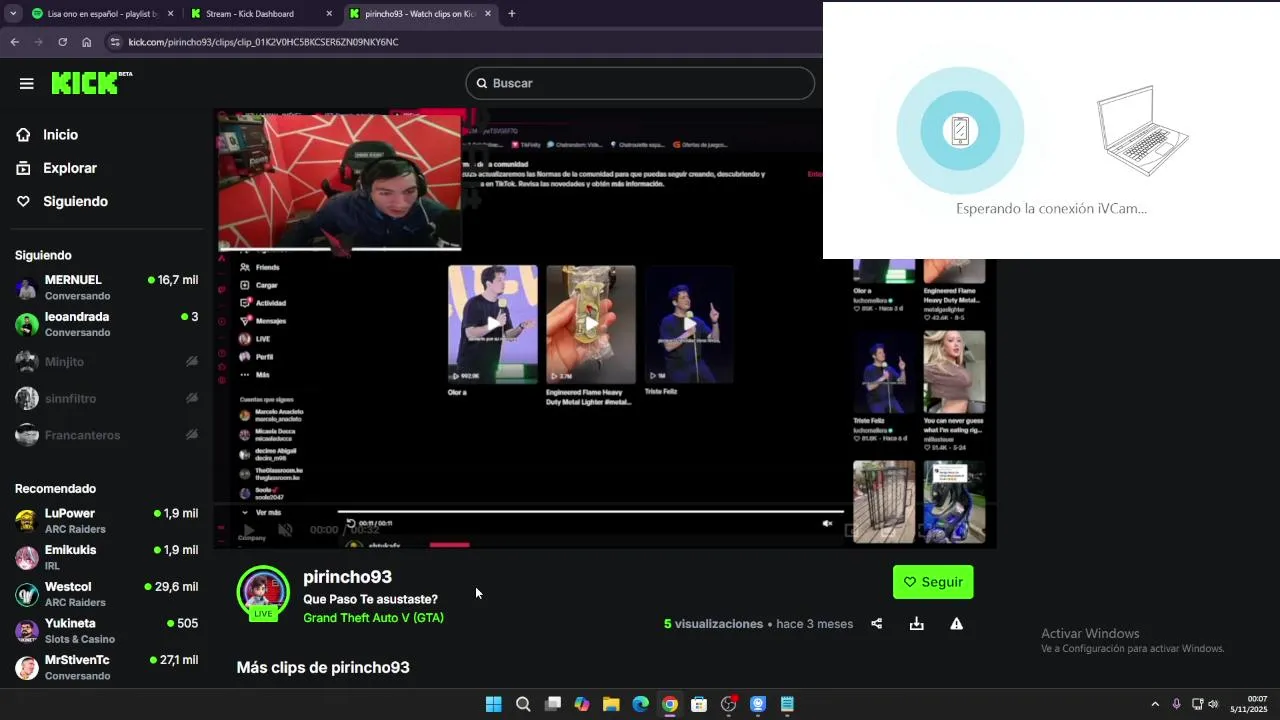Click the Seguir follow button

tap(933, 582)
